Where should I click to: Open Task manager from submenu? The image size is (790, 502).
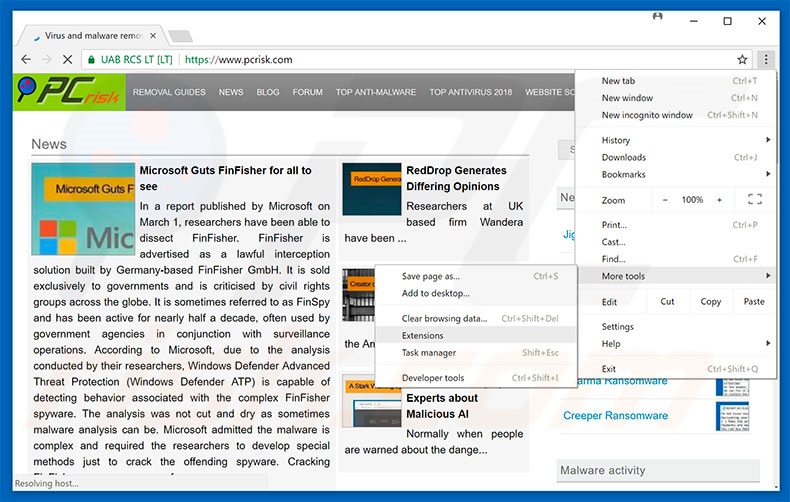point(476,353)
